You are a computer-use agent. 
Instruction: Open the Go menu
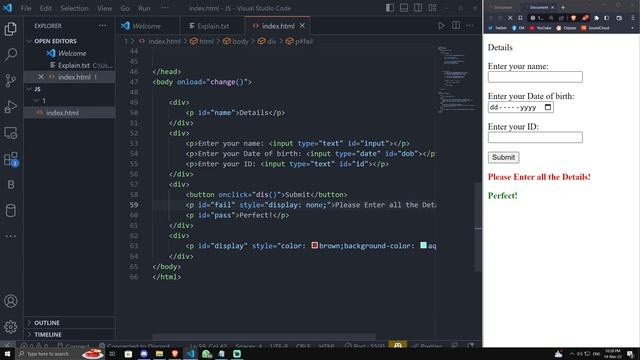click(x=125, y=8)
